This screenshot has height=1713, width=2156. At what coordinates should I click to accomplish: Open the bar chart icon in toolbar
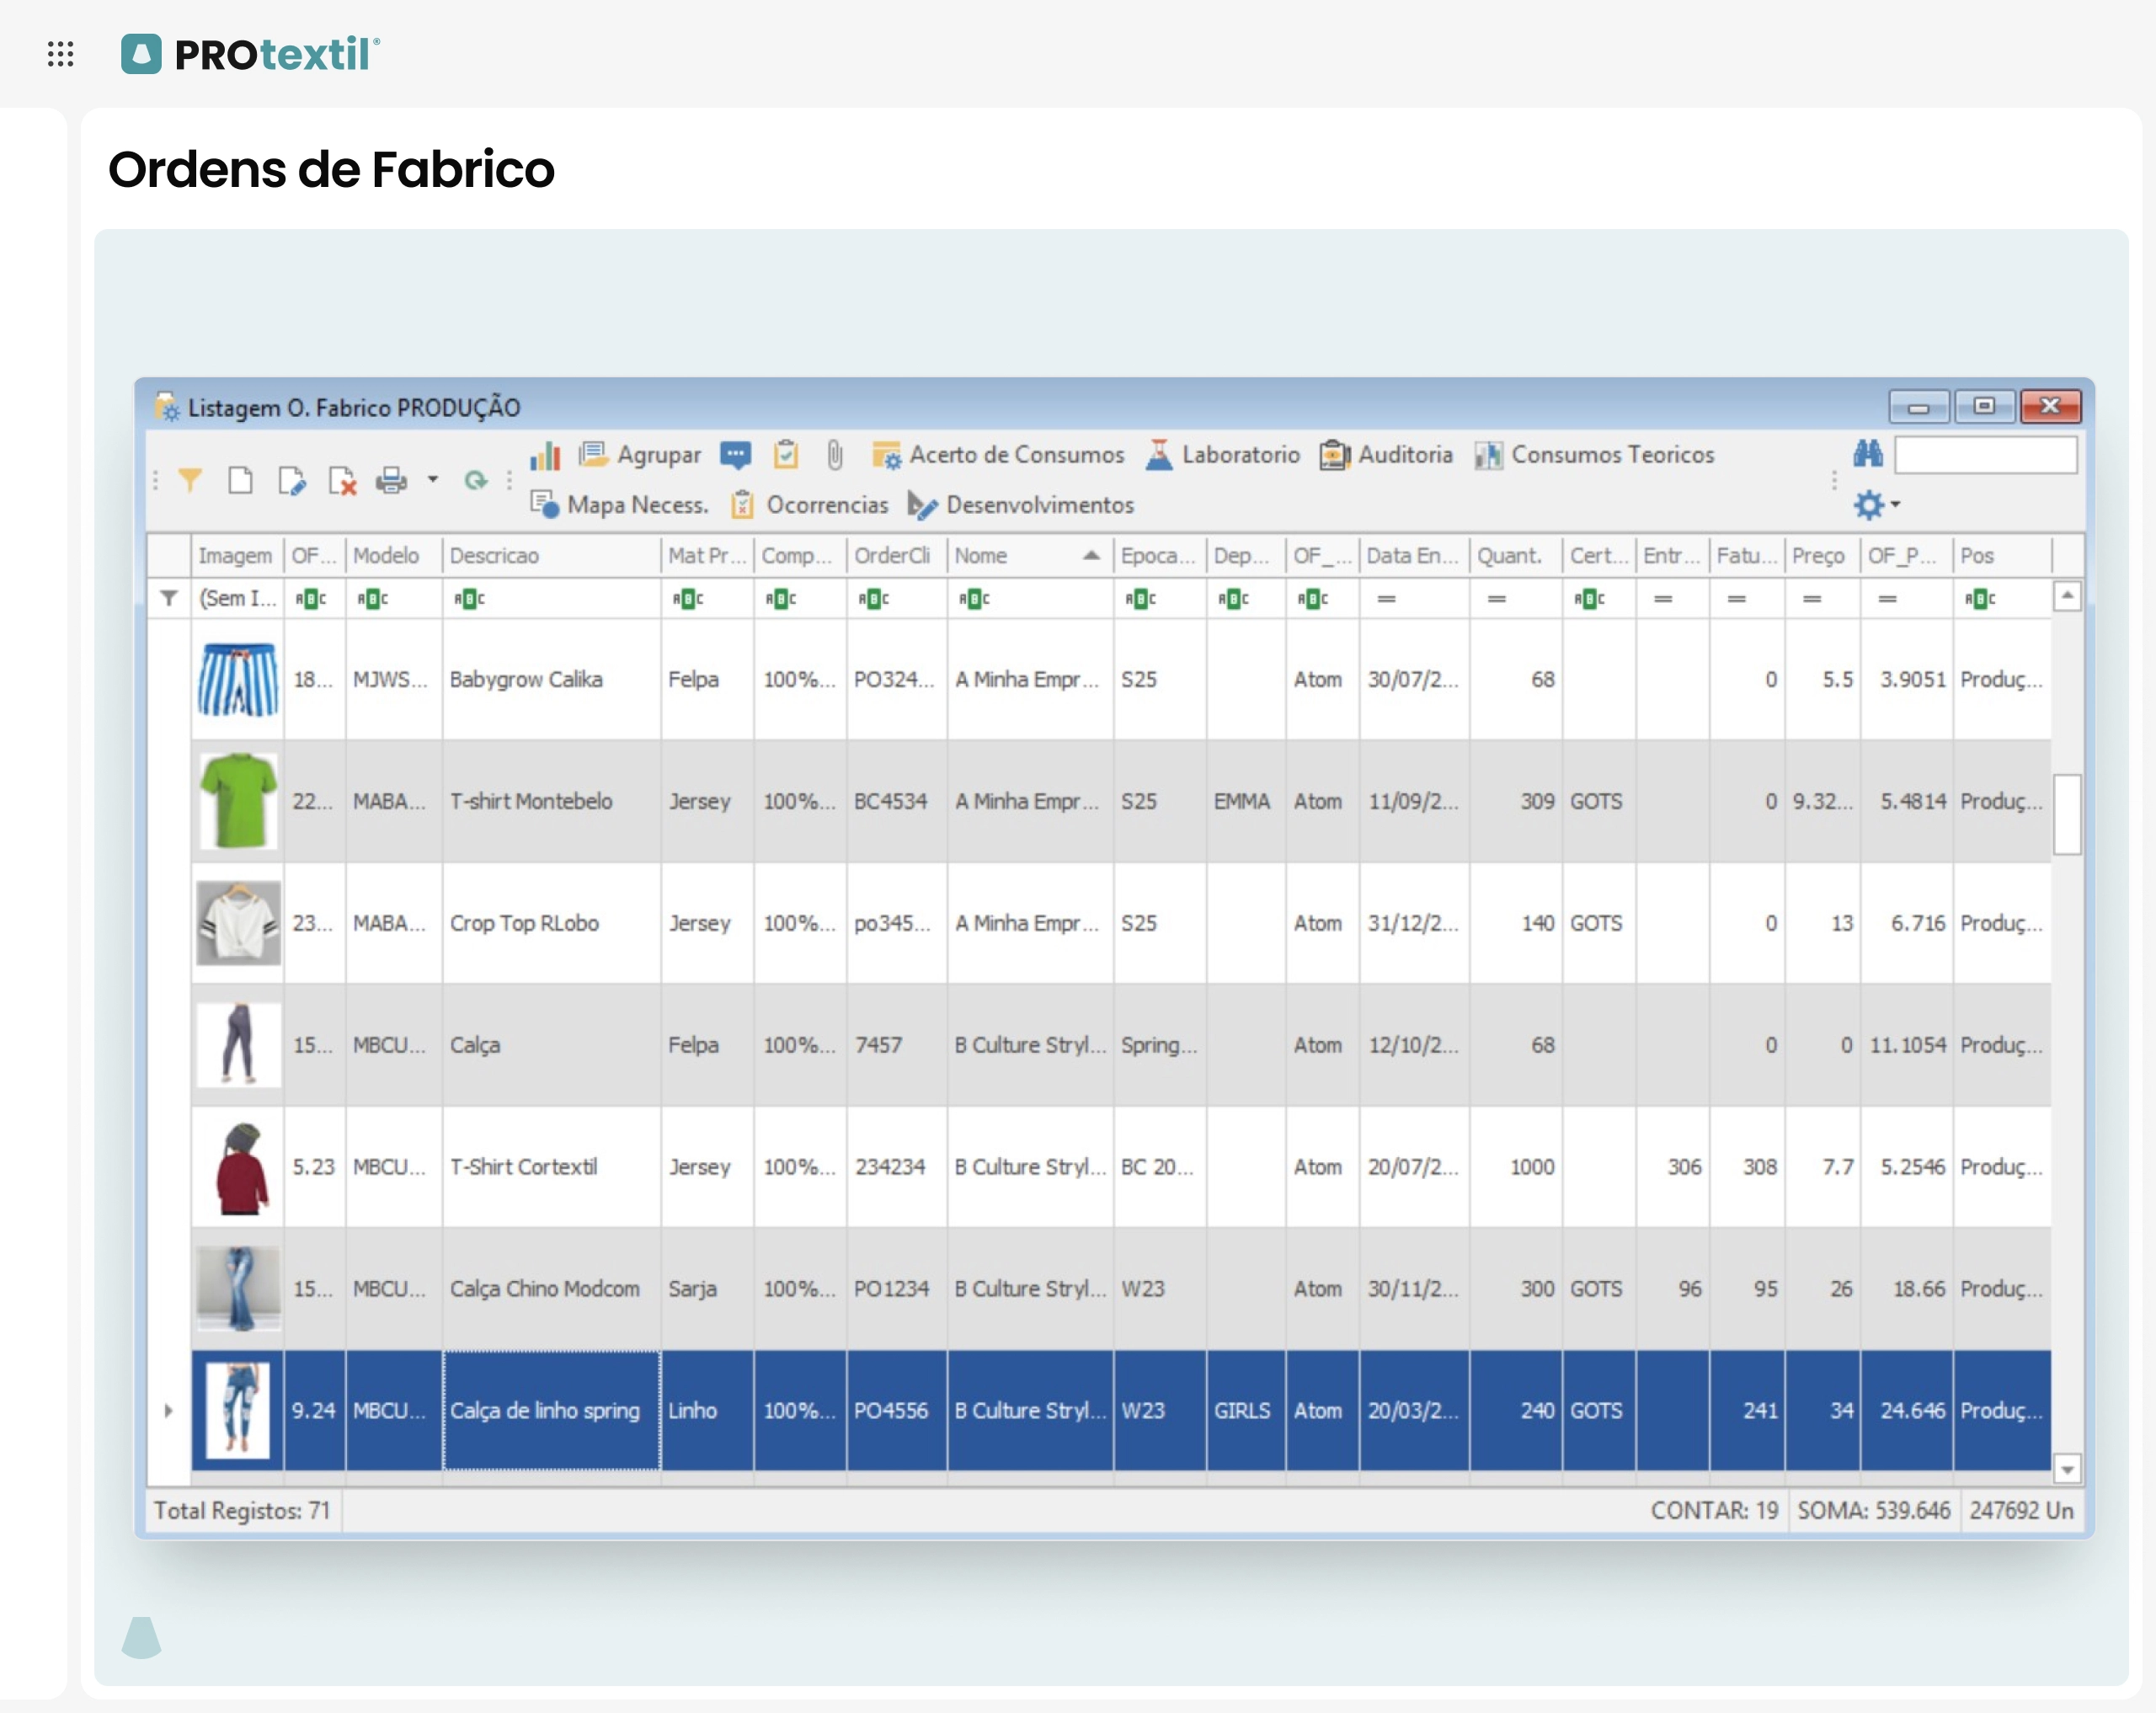tap(545, 456)
